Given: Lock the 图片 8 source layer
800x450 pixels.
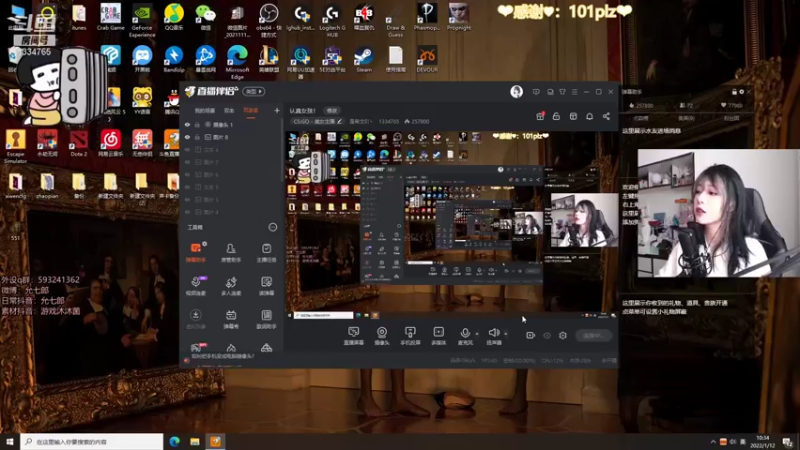Looking at the screenshot, I should click(x=197, y=137).
